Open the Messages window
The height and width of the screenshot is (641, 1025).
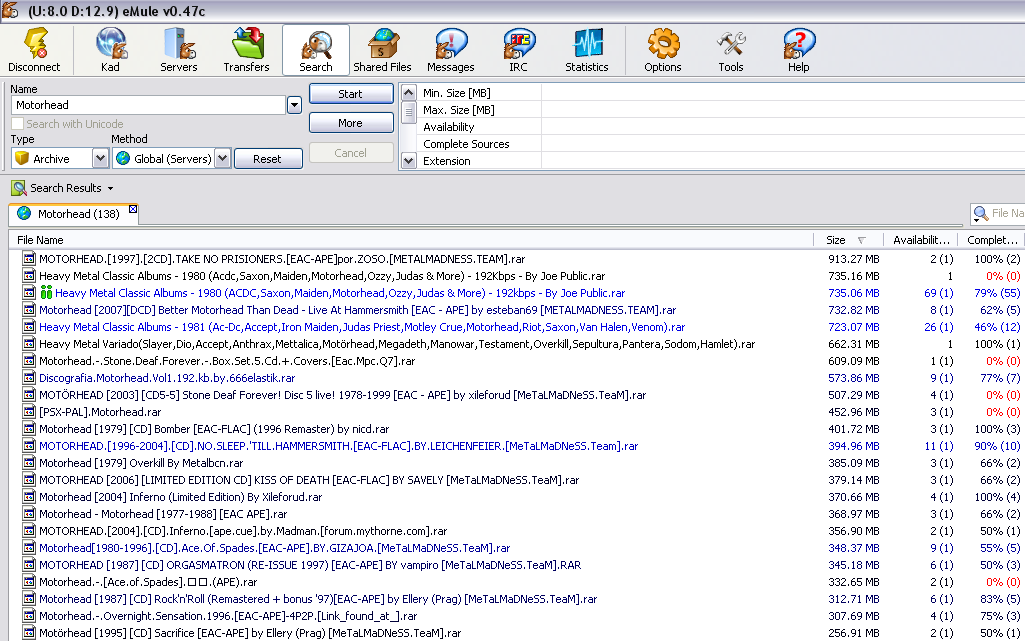pyautogui.click(x=450, y=50)
